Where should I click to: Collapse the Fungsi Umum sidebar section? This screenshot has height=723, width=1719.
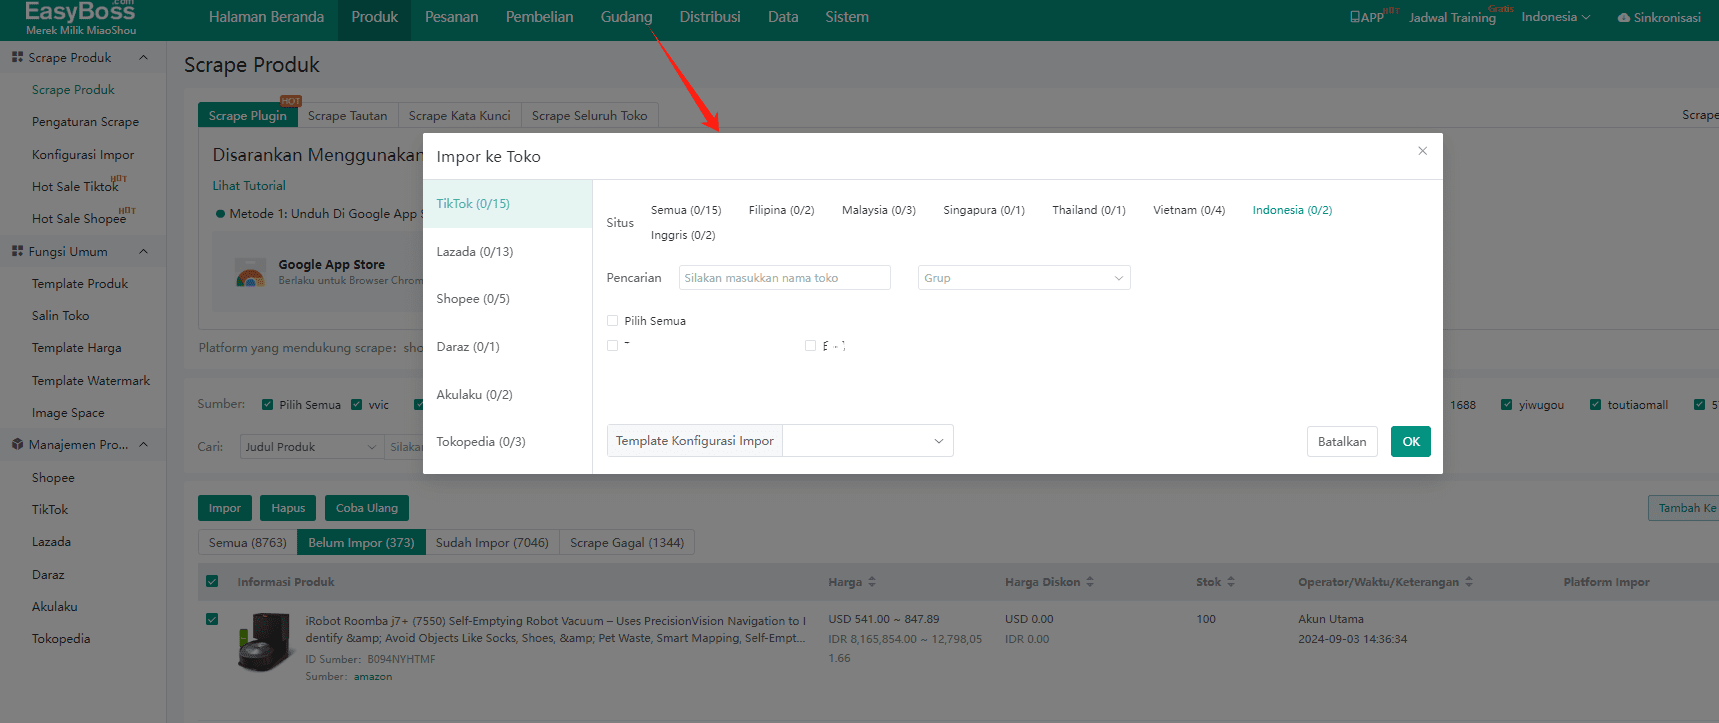tap(143, 251)
